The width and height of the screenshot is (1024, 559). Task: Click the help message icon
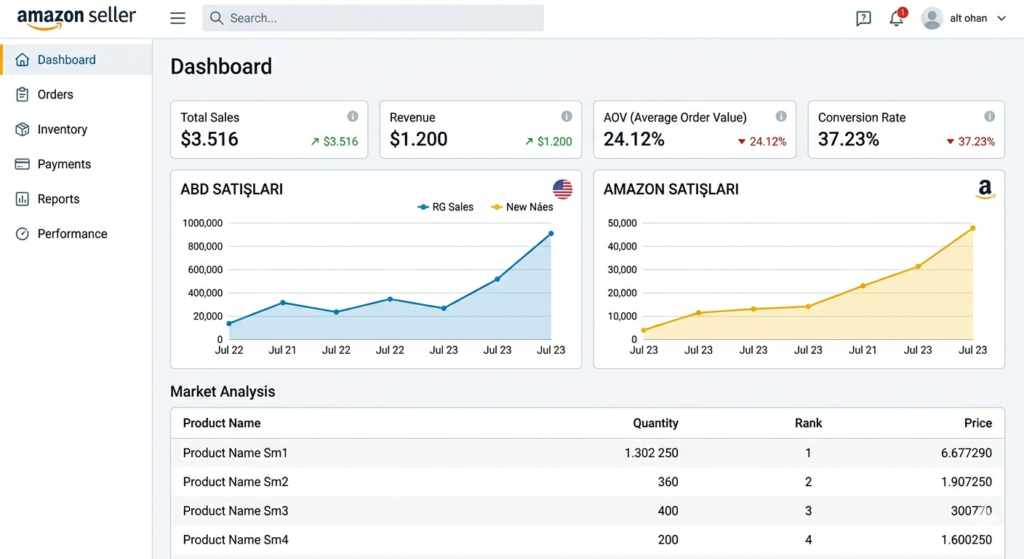click(x=864, y=18)
